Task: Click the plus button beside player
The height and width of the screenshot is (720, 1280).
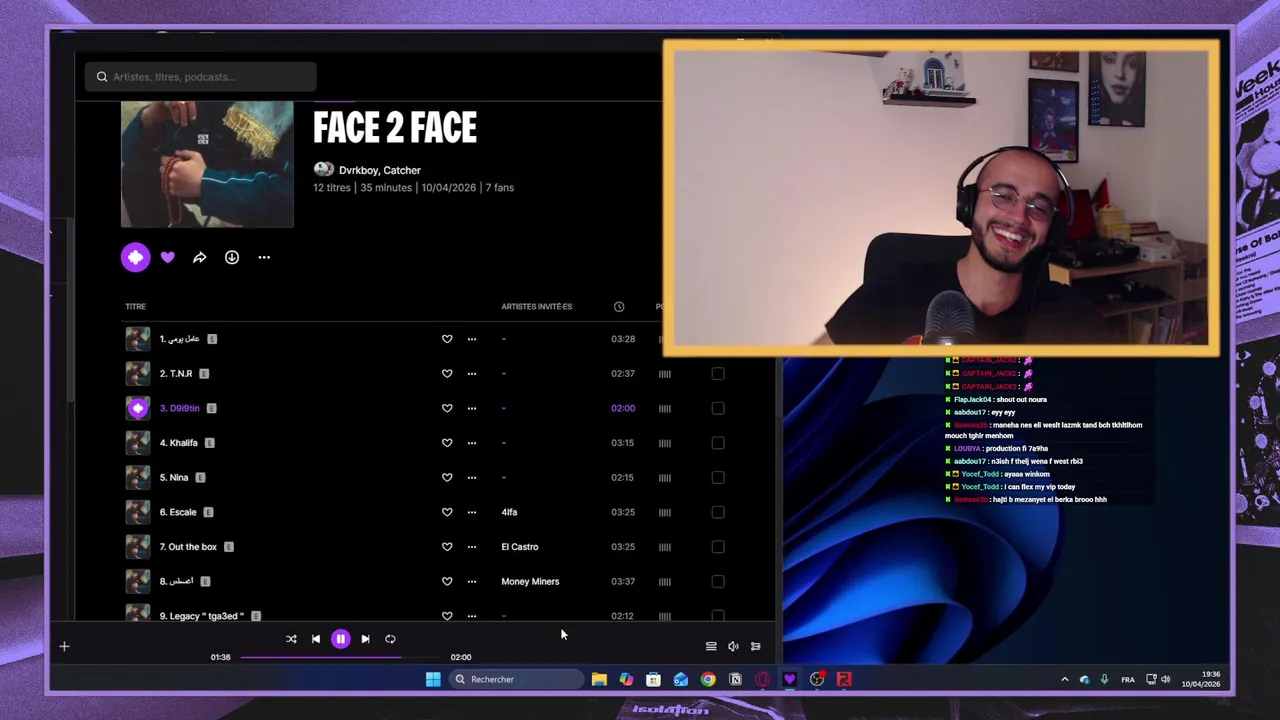Action: tap(64, 647)
